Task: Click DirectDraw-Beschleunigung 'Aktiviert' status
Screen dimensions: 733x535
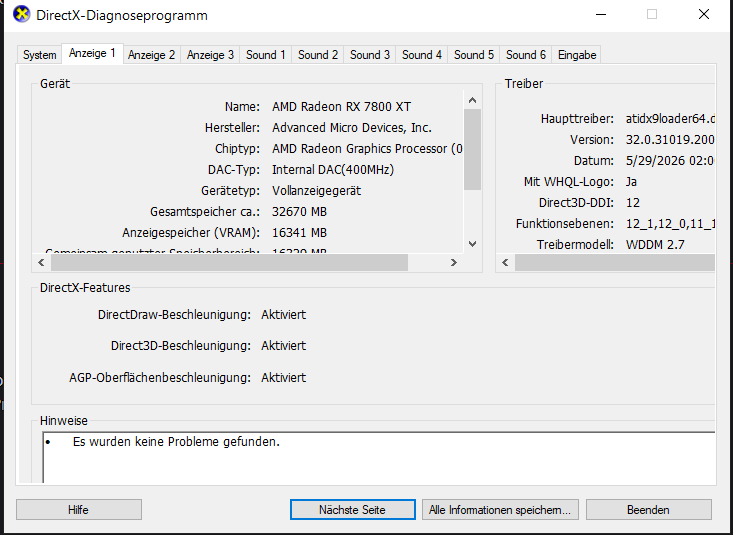Action: [284, 315]
